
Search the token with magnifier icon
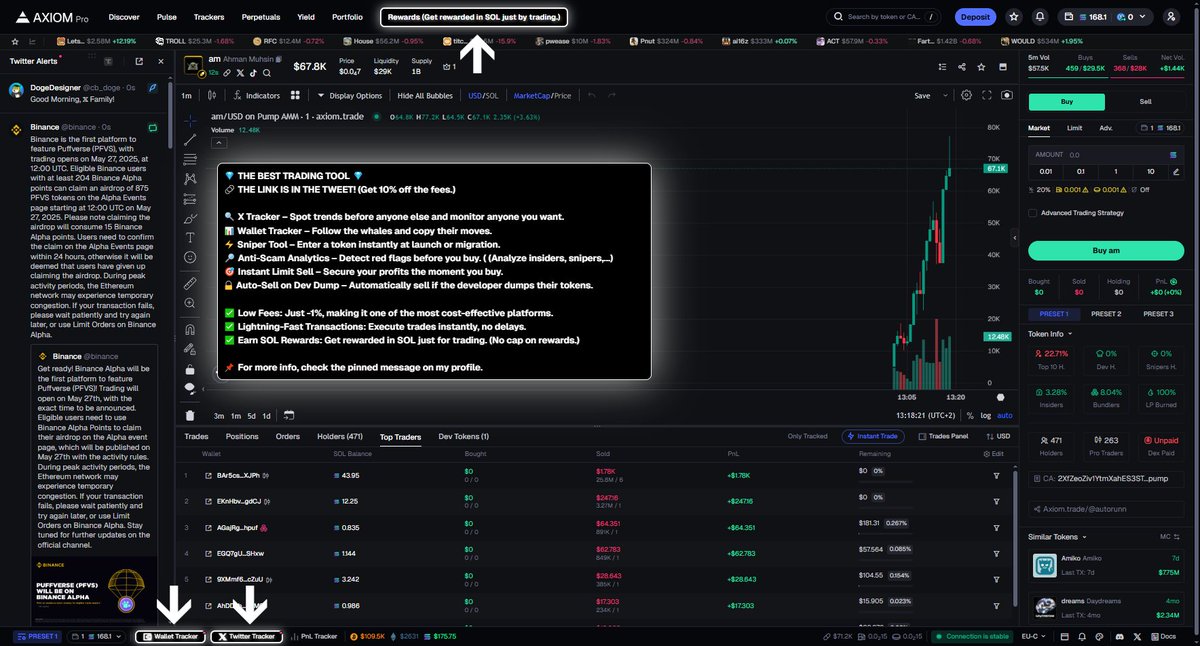[265, 73]
